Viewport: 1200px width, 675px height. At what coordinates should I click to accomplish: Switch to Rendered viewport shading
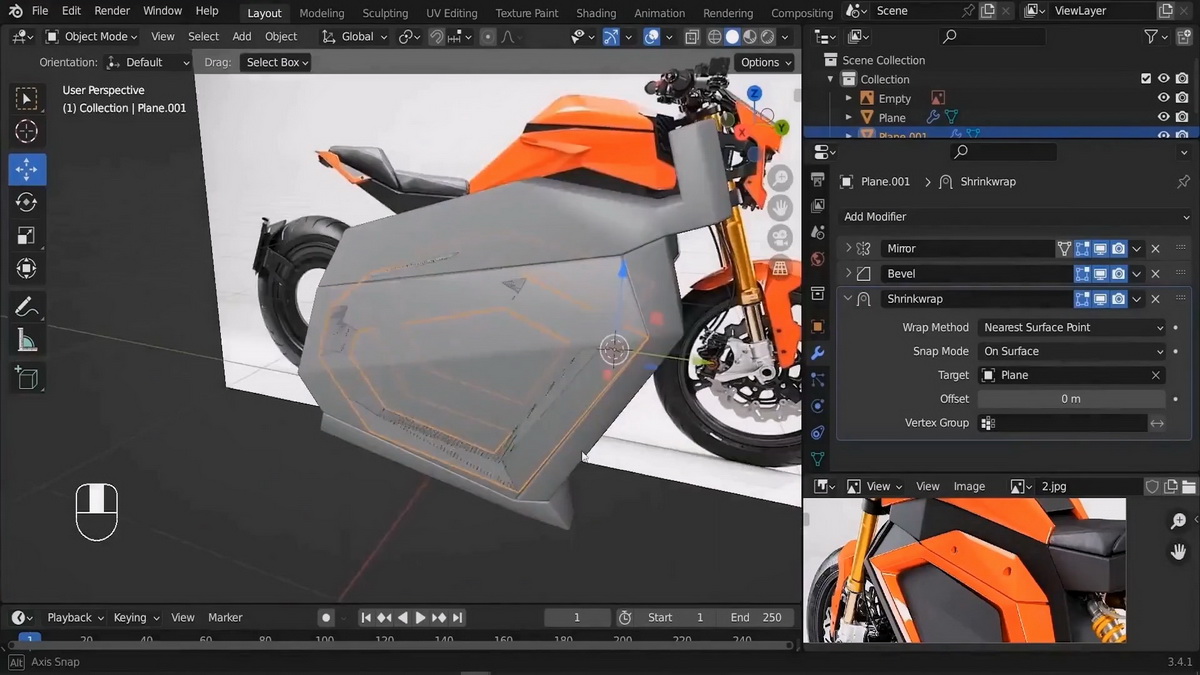click(x=767, y=37)
